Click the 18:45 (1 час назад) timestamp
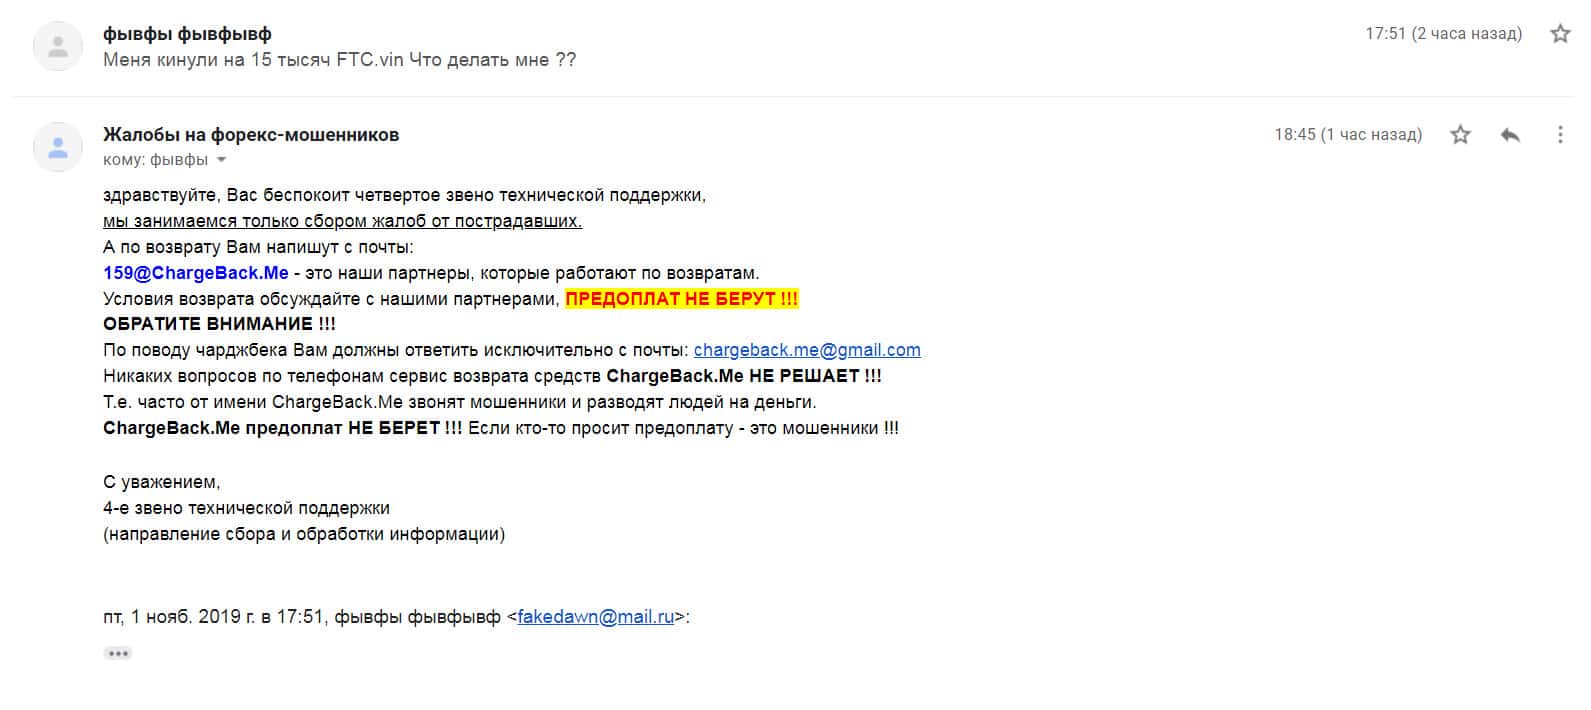This screenshot has height=710, width=1591. coord(1347,135)
